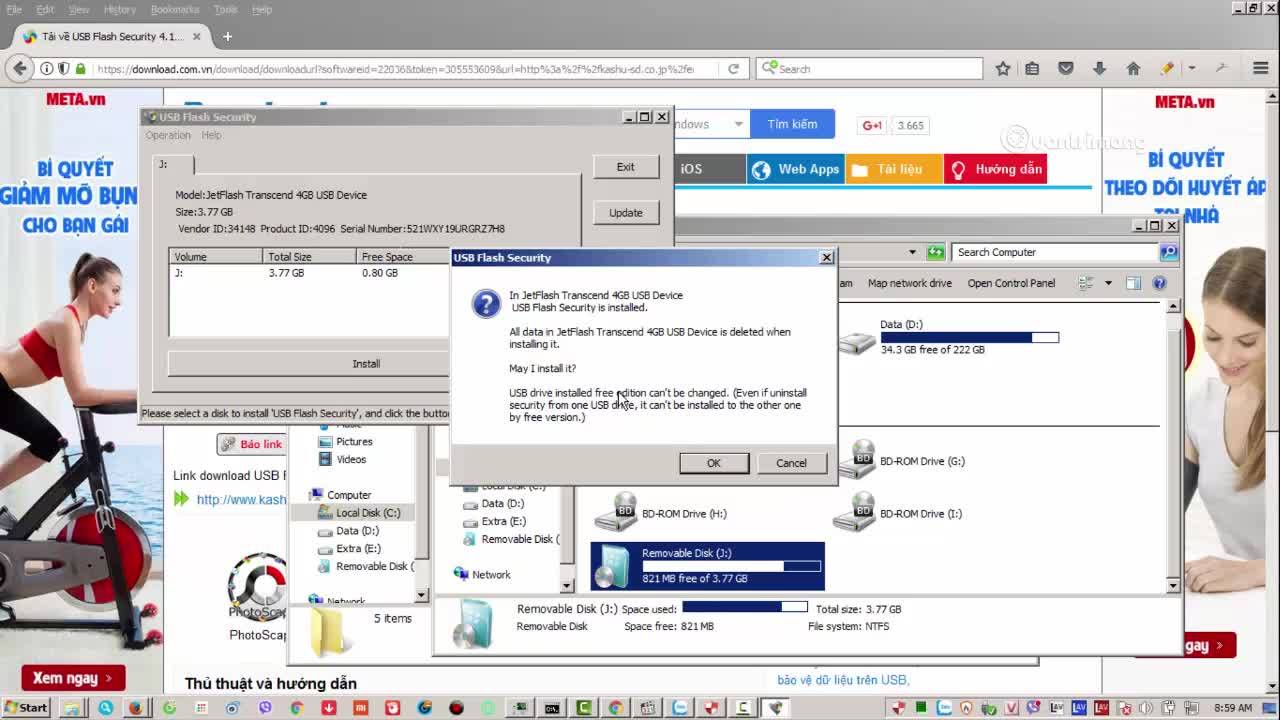
Task: Select Removable Disk (J:) in Explorer
Action: click(707, 566)
